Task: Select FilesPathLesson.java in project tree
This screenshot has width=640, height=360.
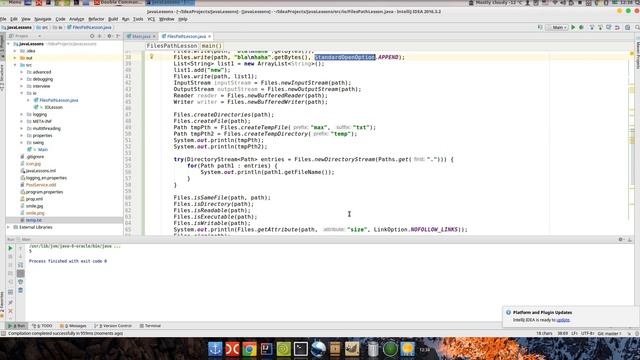Action: point(58,100)
